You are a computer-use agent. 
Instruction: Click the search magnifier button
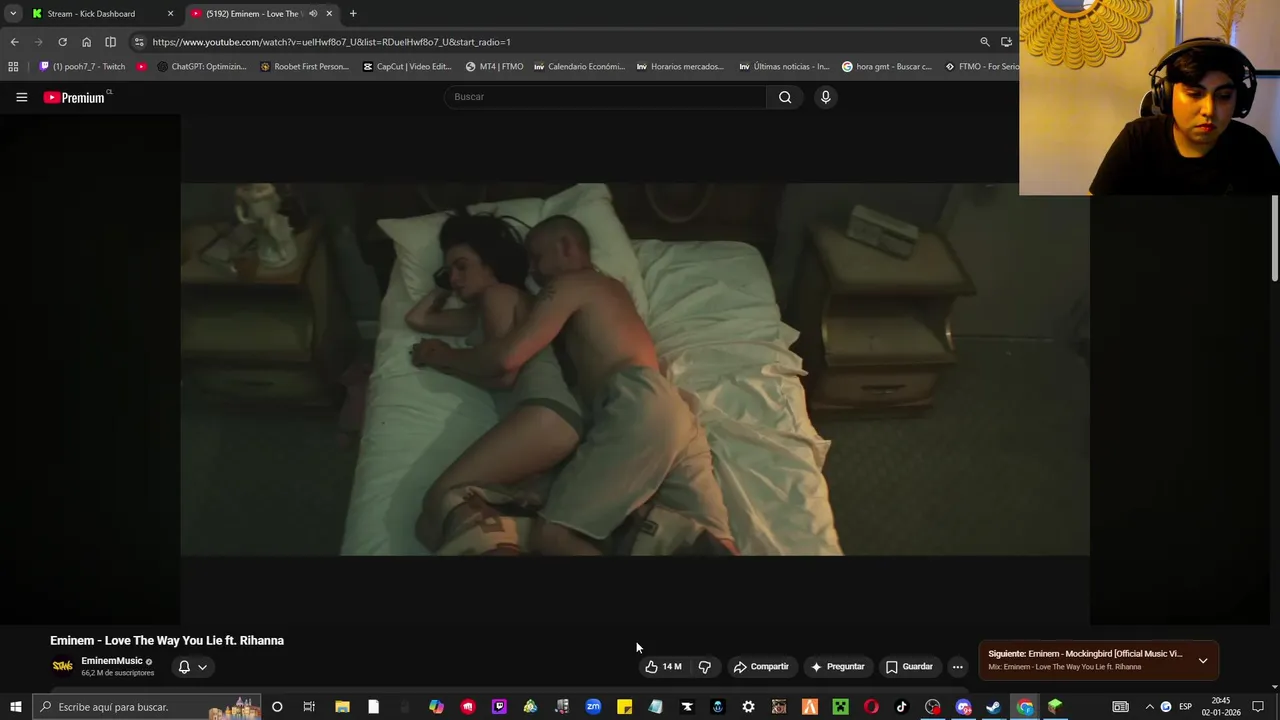785,97
